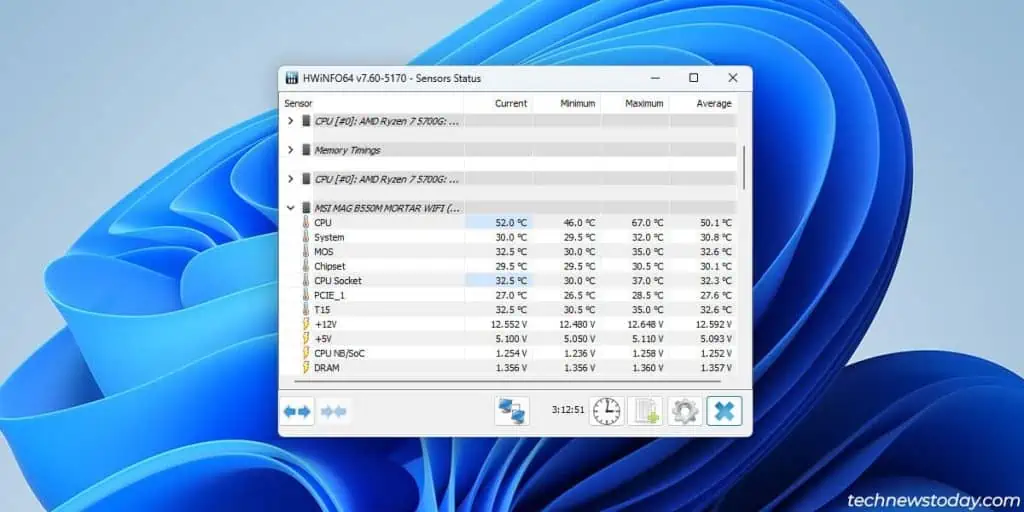Click the greyed shrink-columns arrows button

point(334,411)
